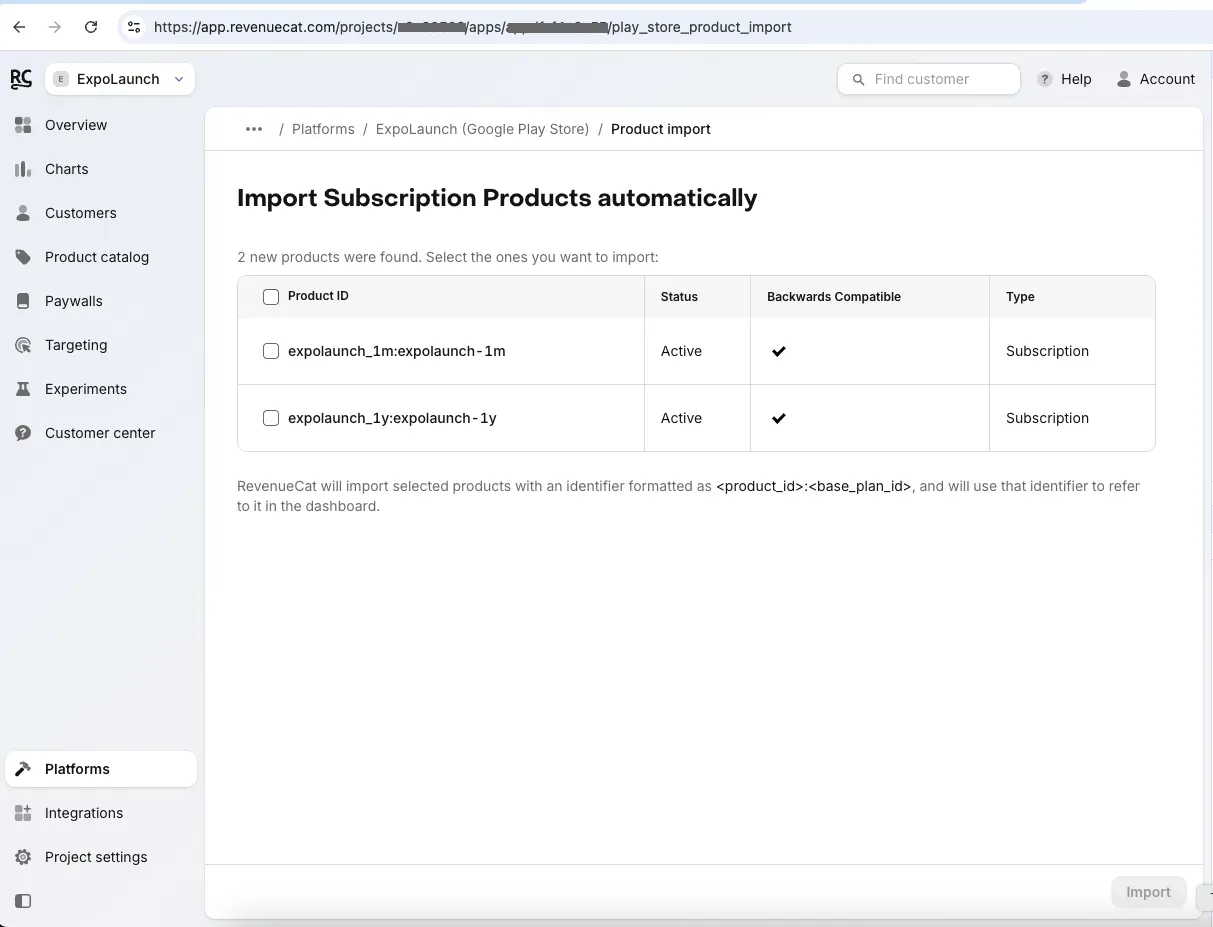The width and height of the screenshot is (1213, 927).
Task: Click the Import Subscription Products automatically heading
Action: point(497,198)
